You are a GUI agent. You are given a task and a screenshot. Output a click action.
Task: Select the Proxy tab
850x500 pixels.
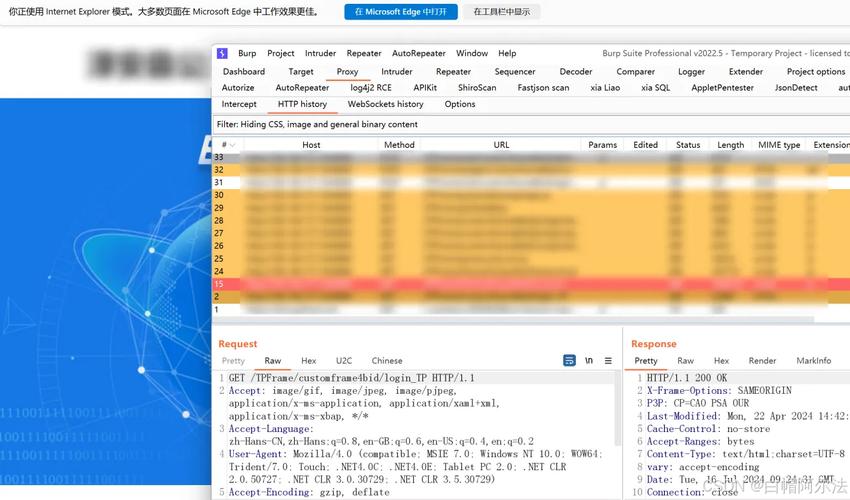tap(347, 72)
